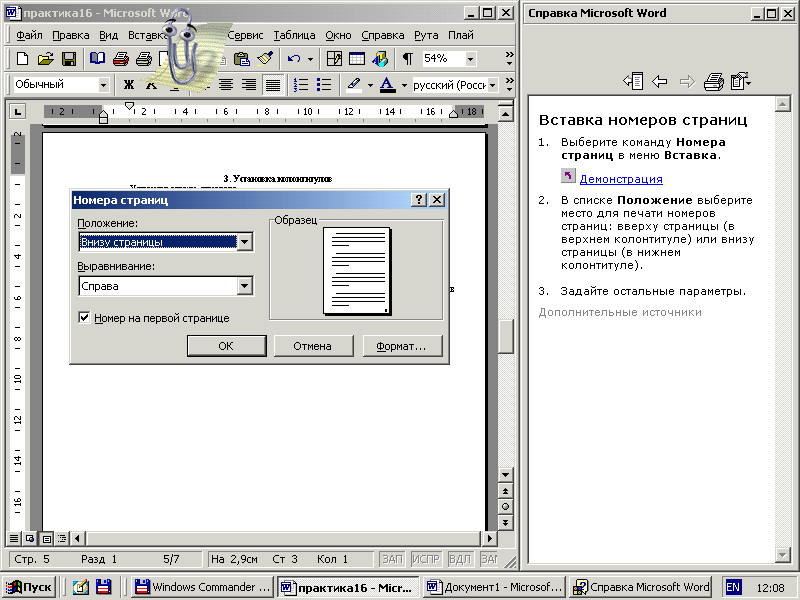This screenshot has width=800, height=600.
Task: Open the Справка menu
Action: coord(383,35)
